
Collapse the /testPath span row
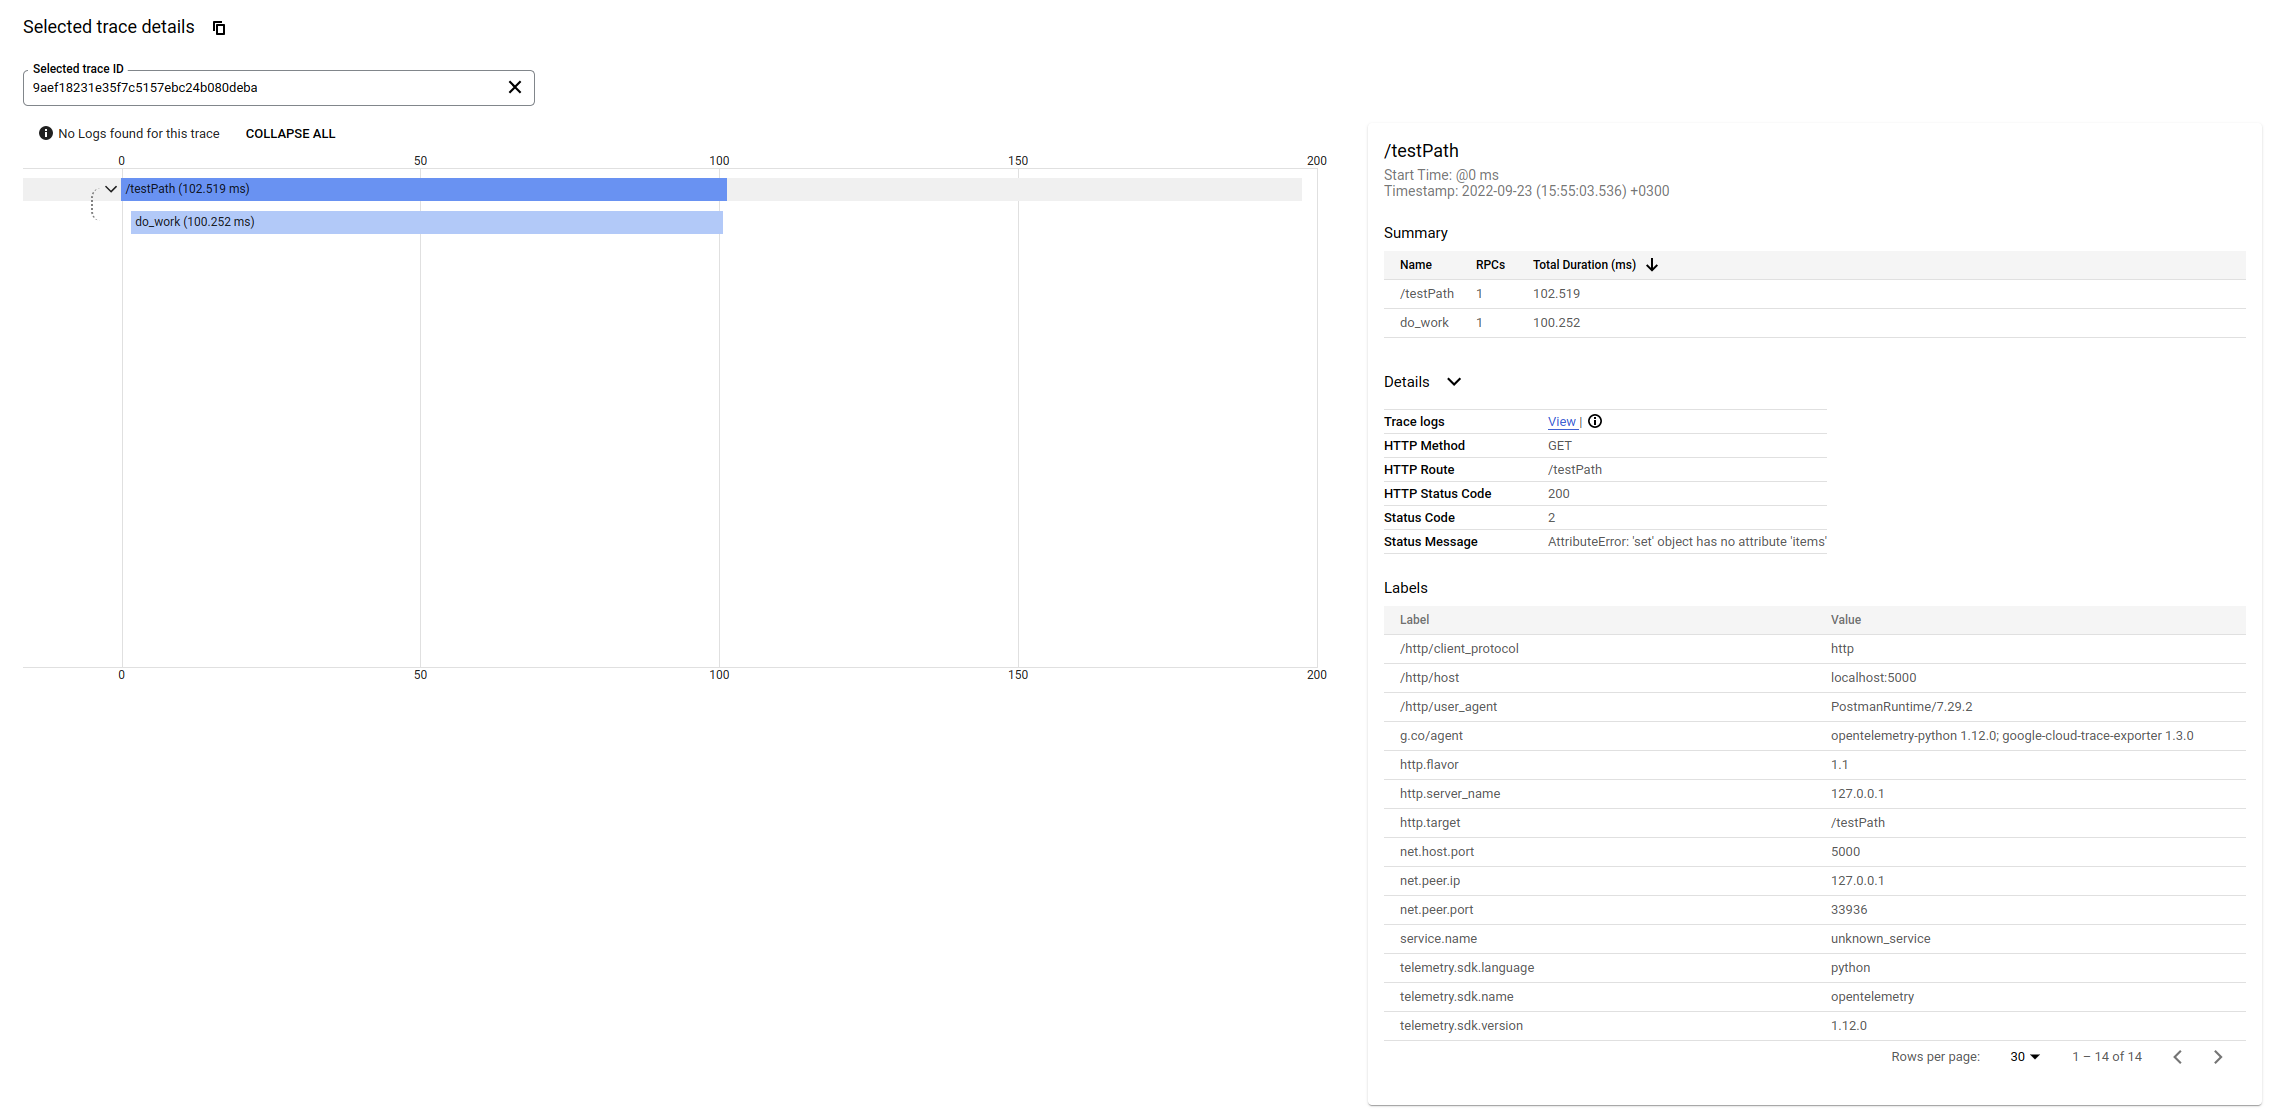(x=110, y=188)
